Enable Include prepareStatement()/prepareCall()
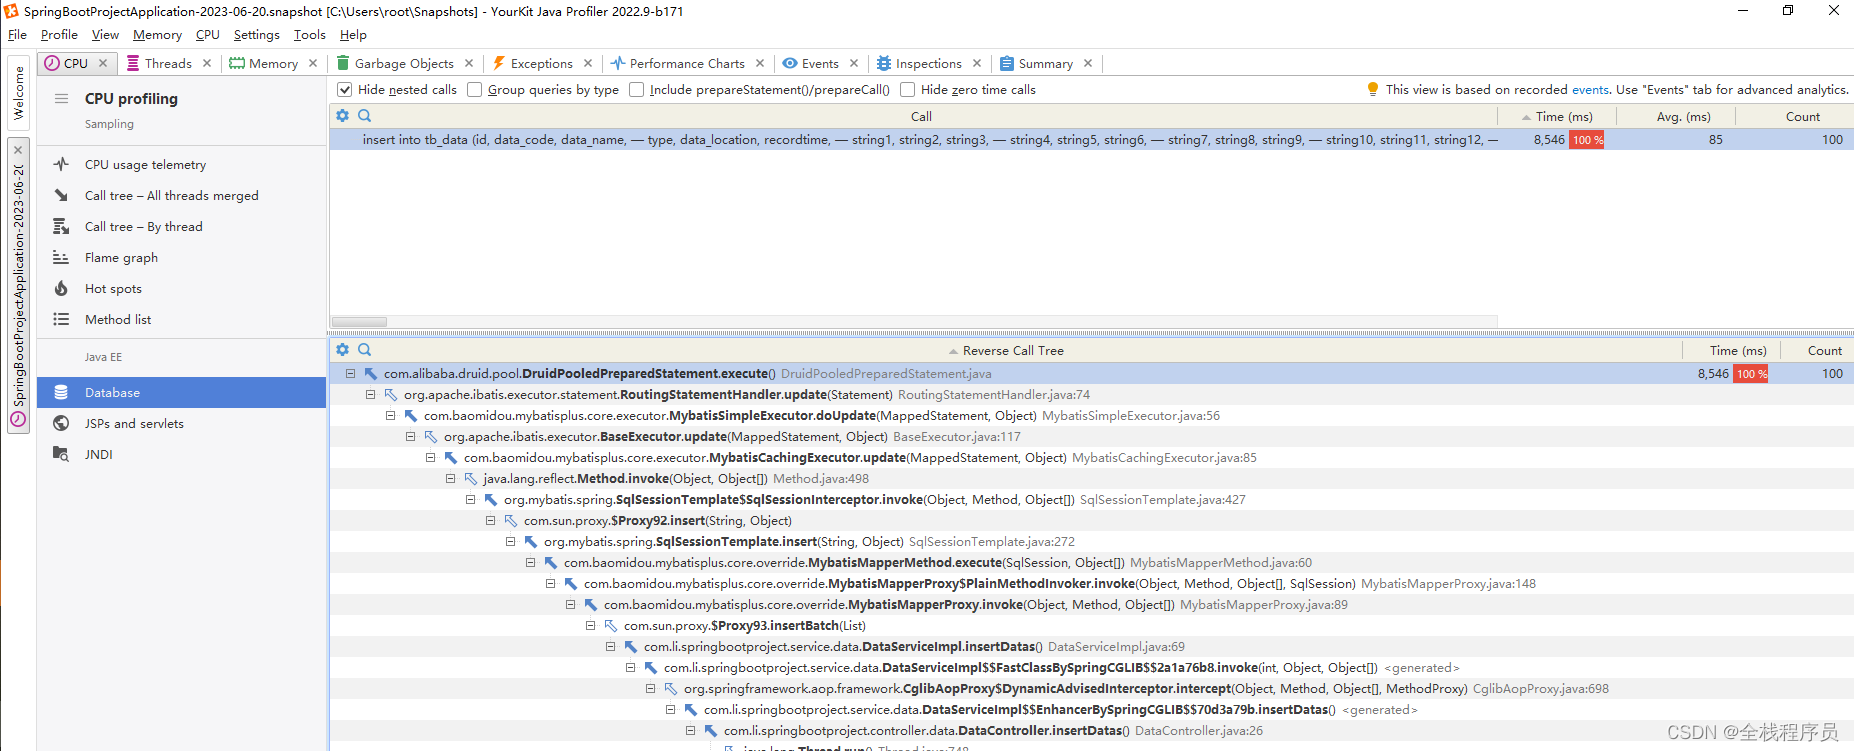 (x=637, y=89)
